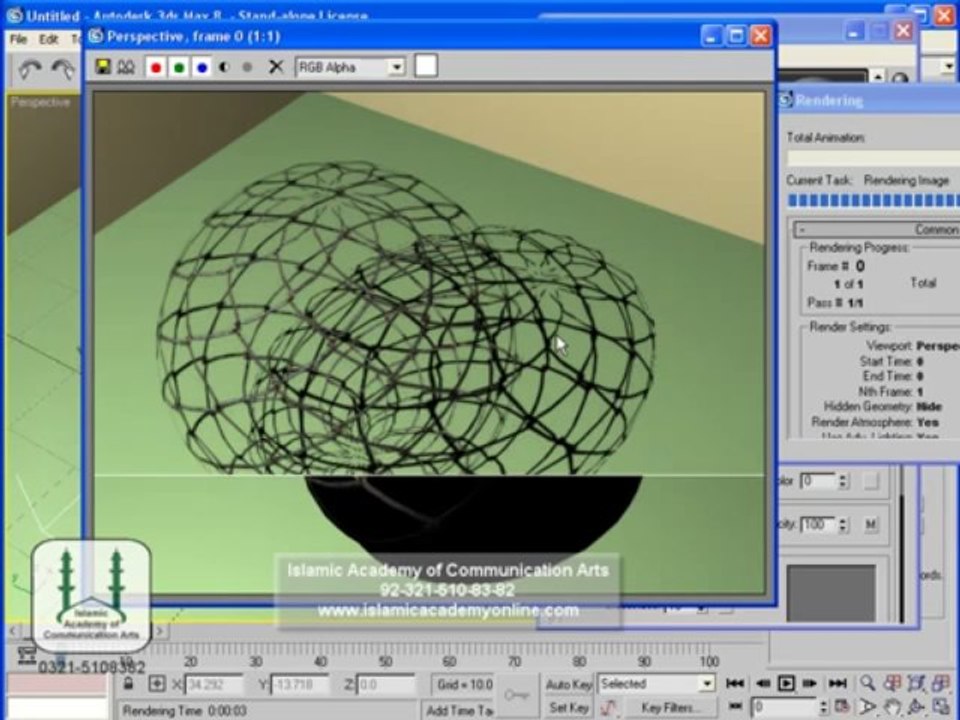The image size is (960, 720).
Task: Click the key tangent curve icon
Action: click(608, 708)
